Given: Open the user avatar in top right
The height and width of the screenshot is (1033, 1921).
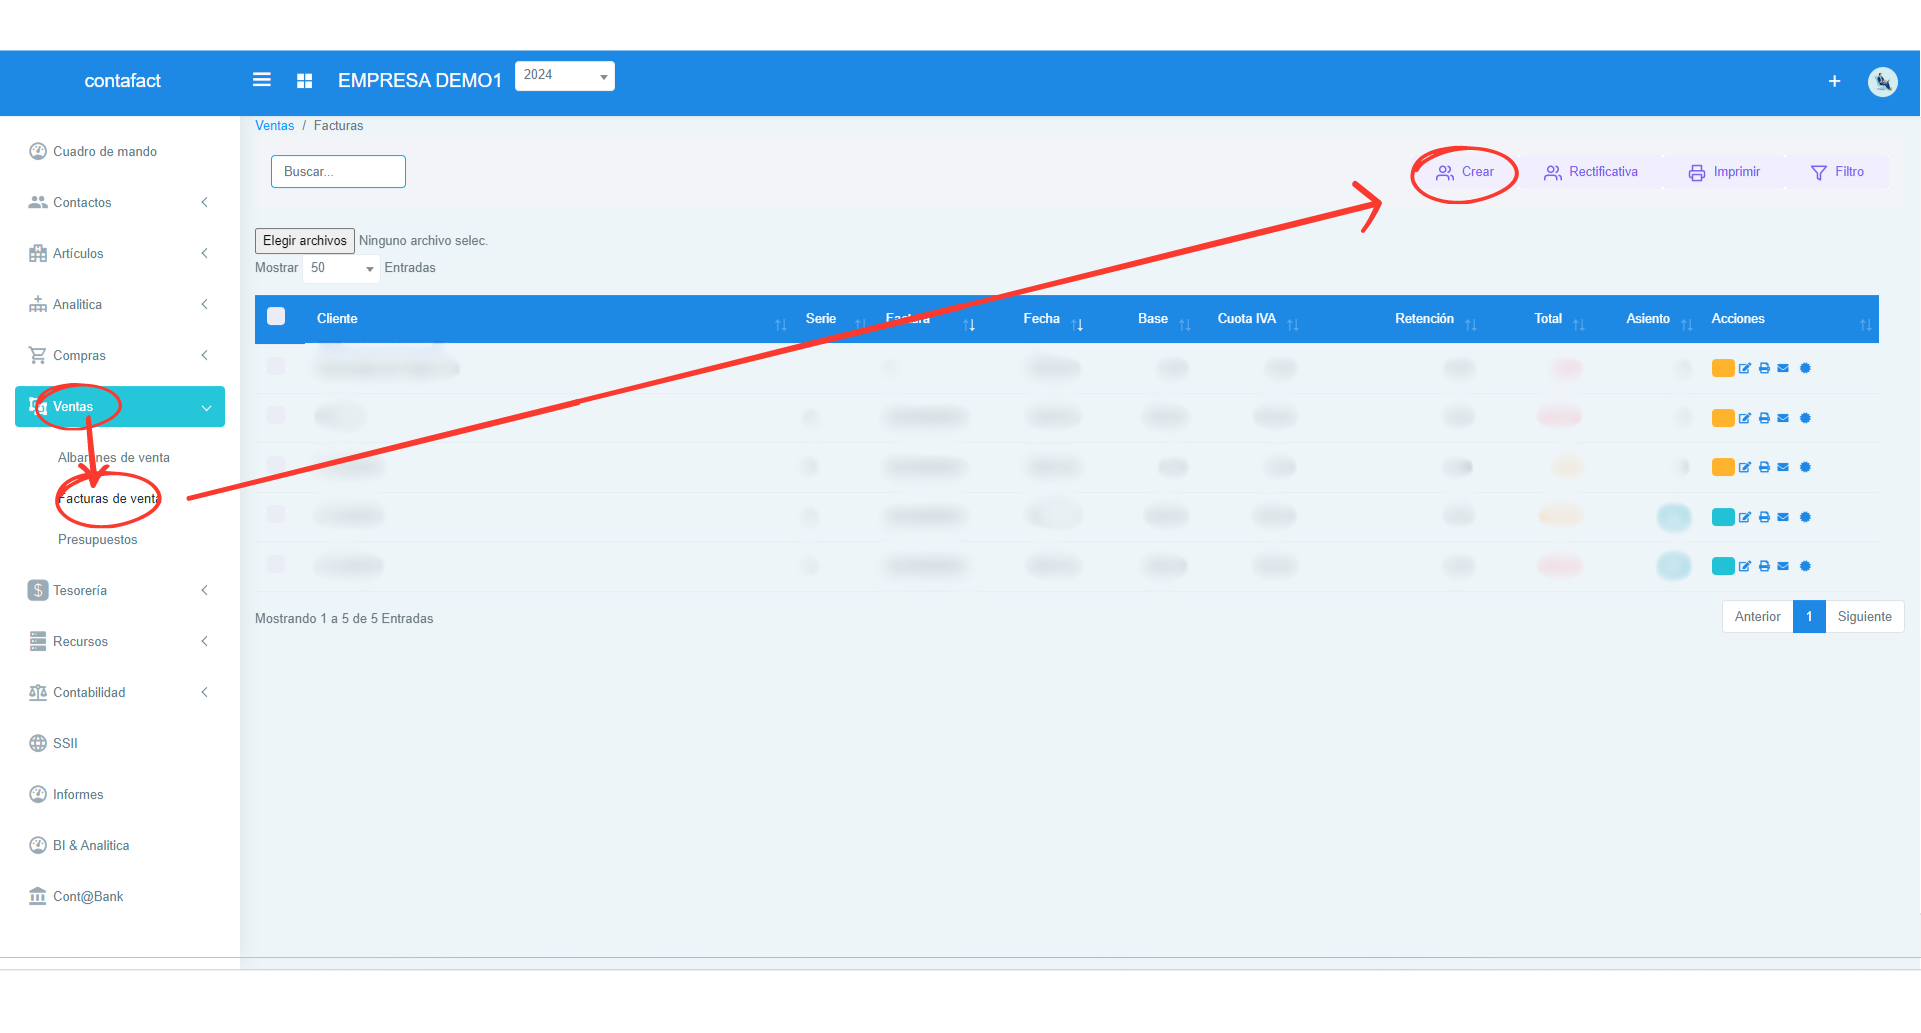Looking at the screenshot, I should click(1882, 82).
